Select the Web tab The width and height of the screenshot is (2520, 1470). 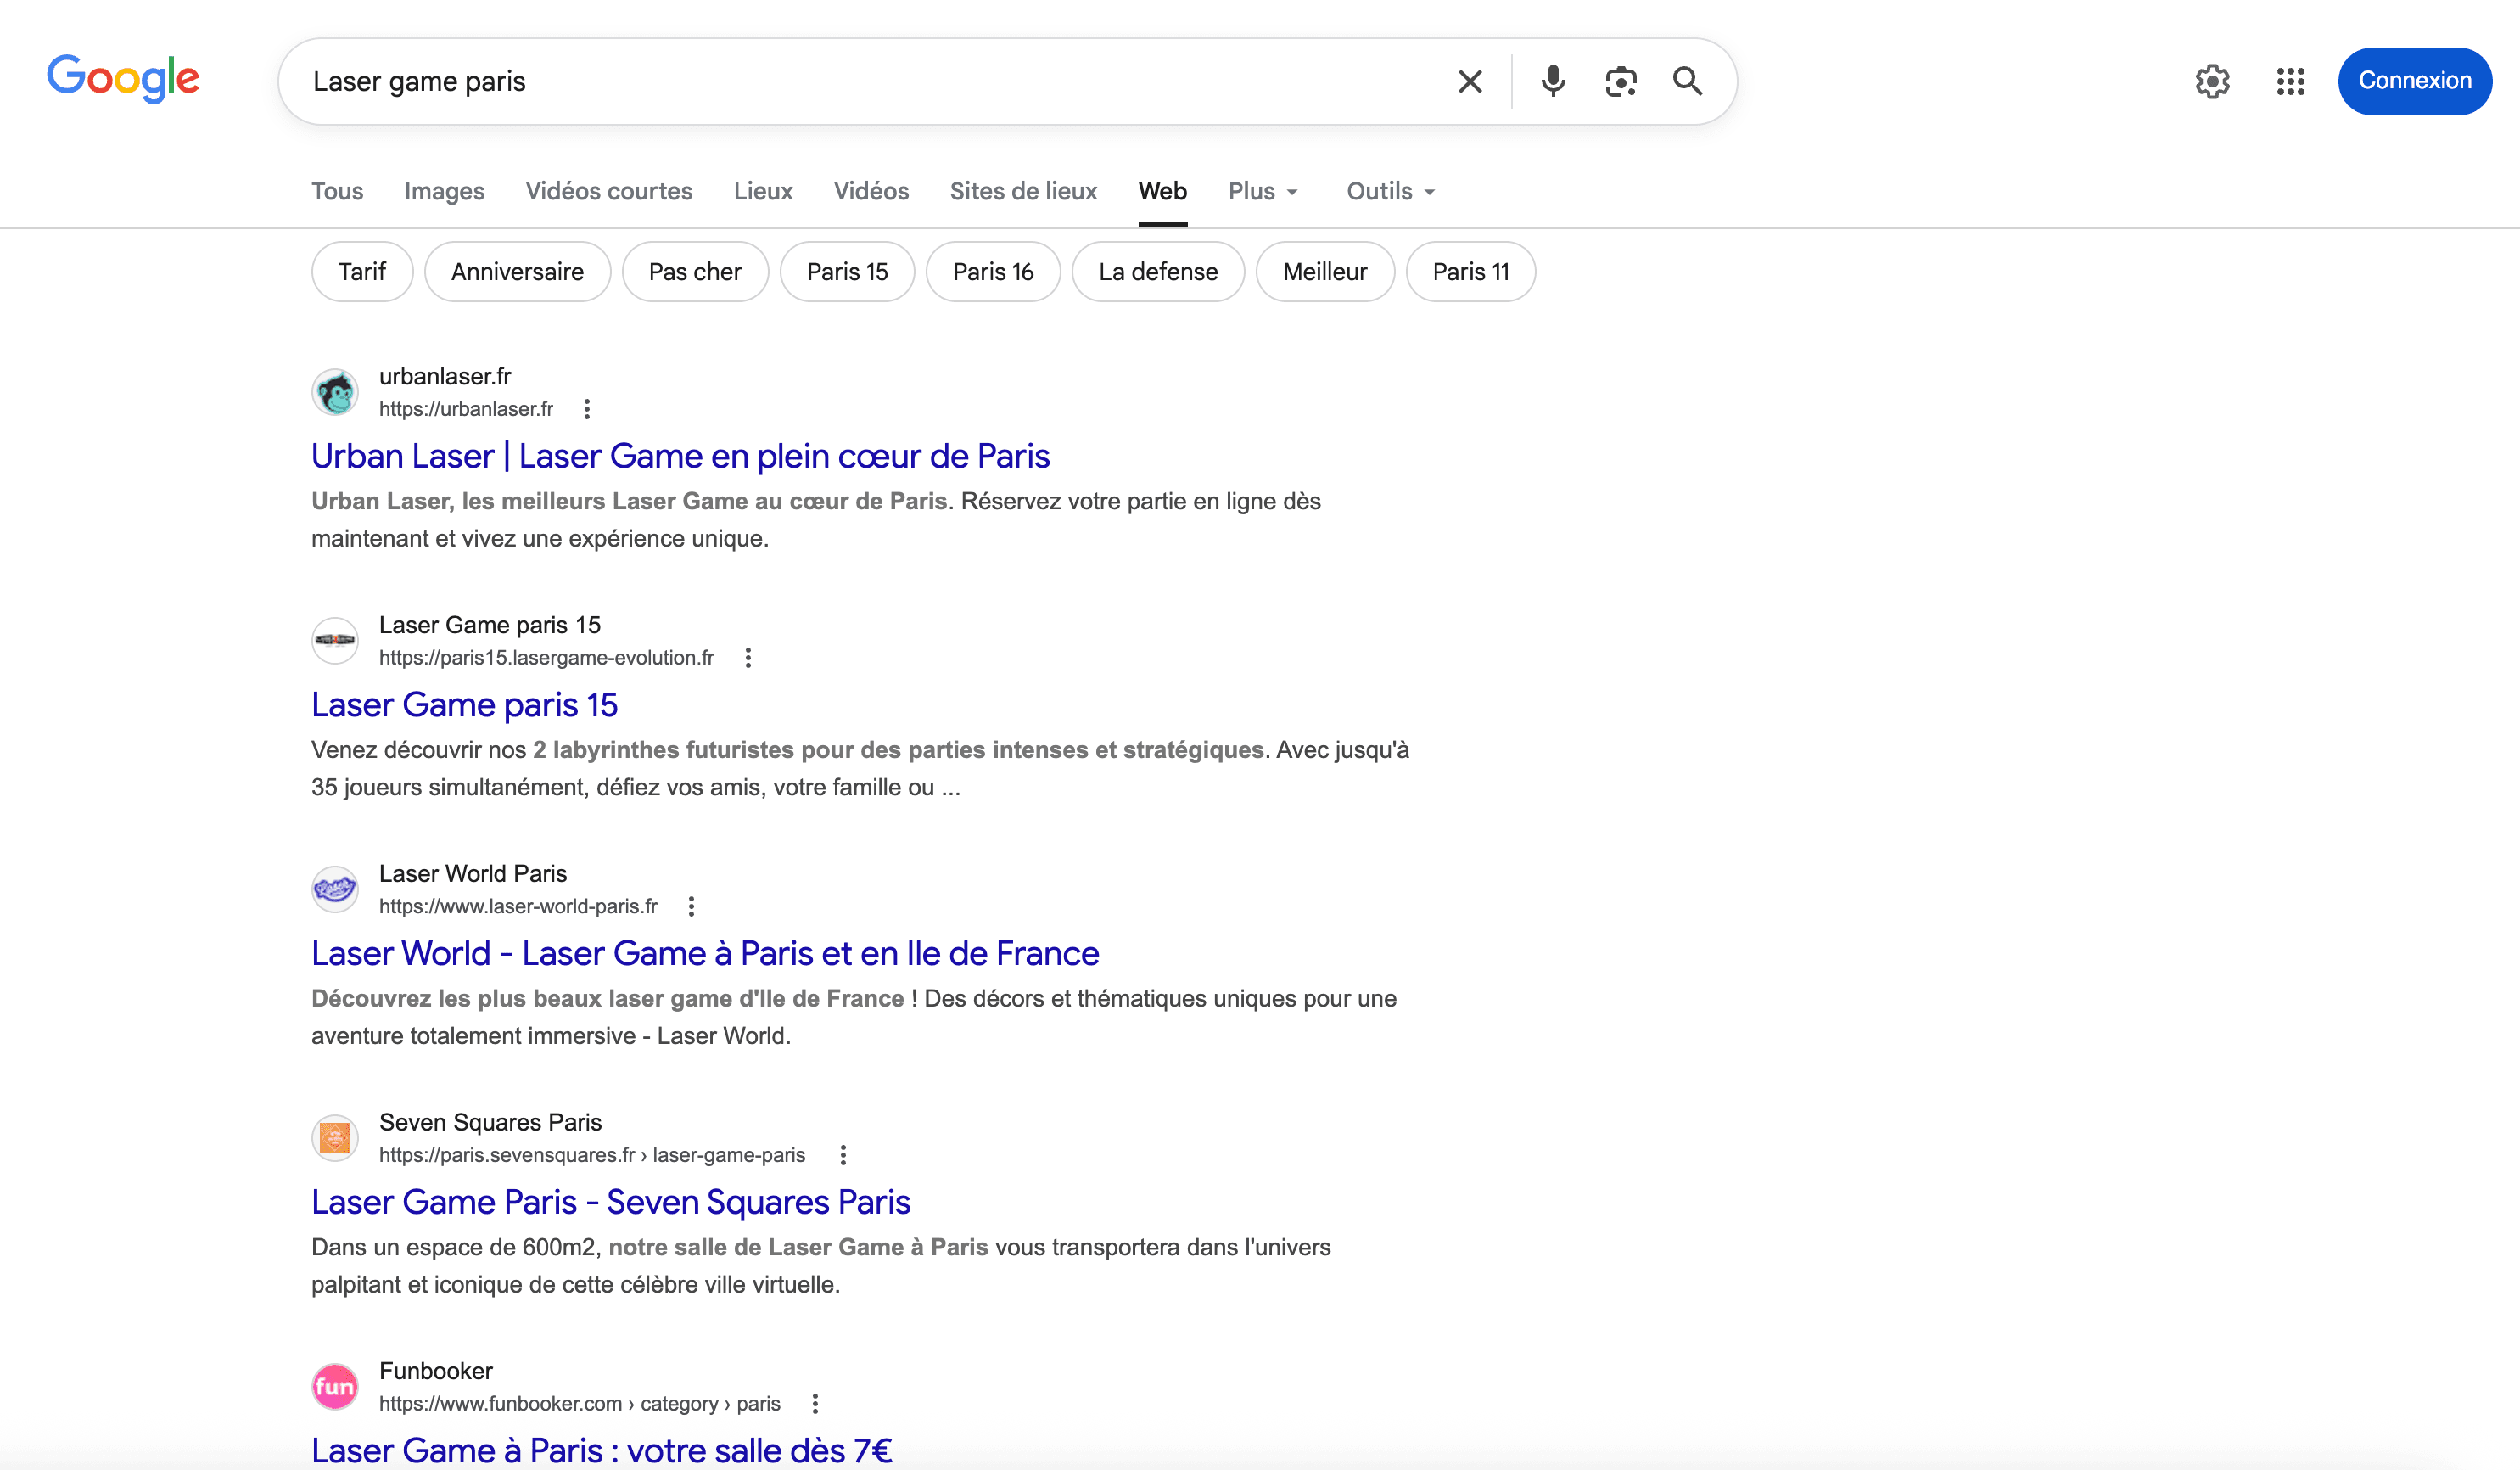click(1162, 191)
